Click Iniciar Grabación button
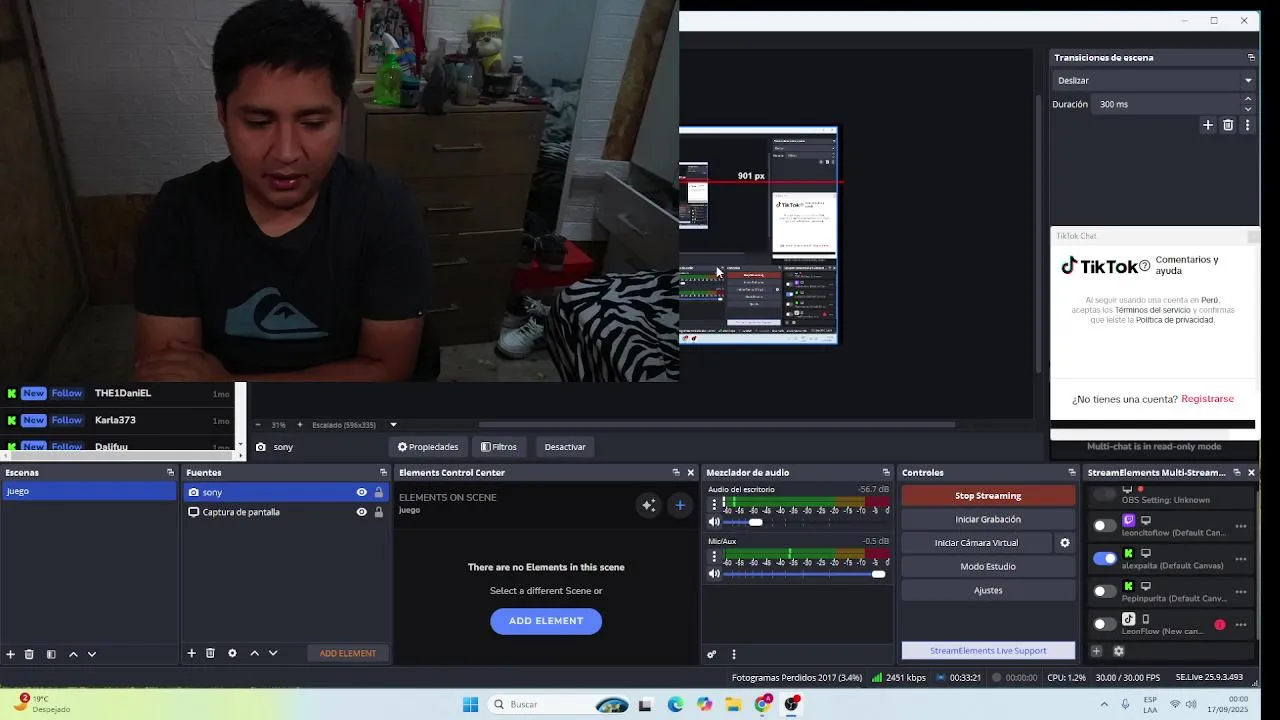Screen dimensions: 1280x720 988,520
